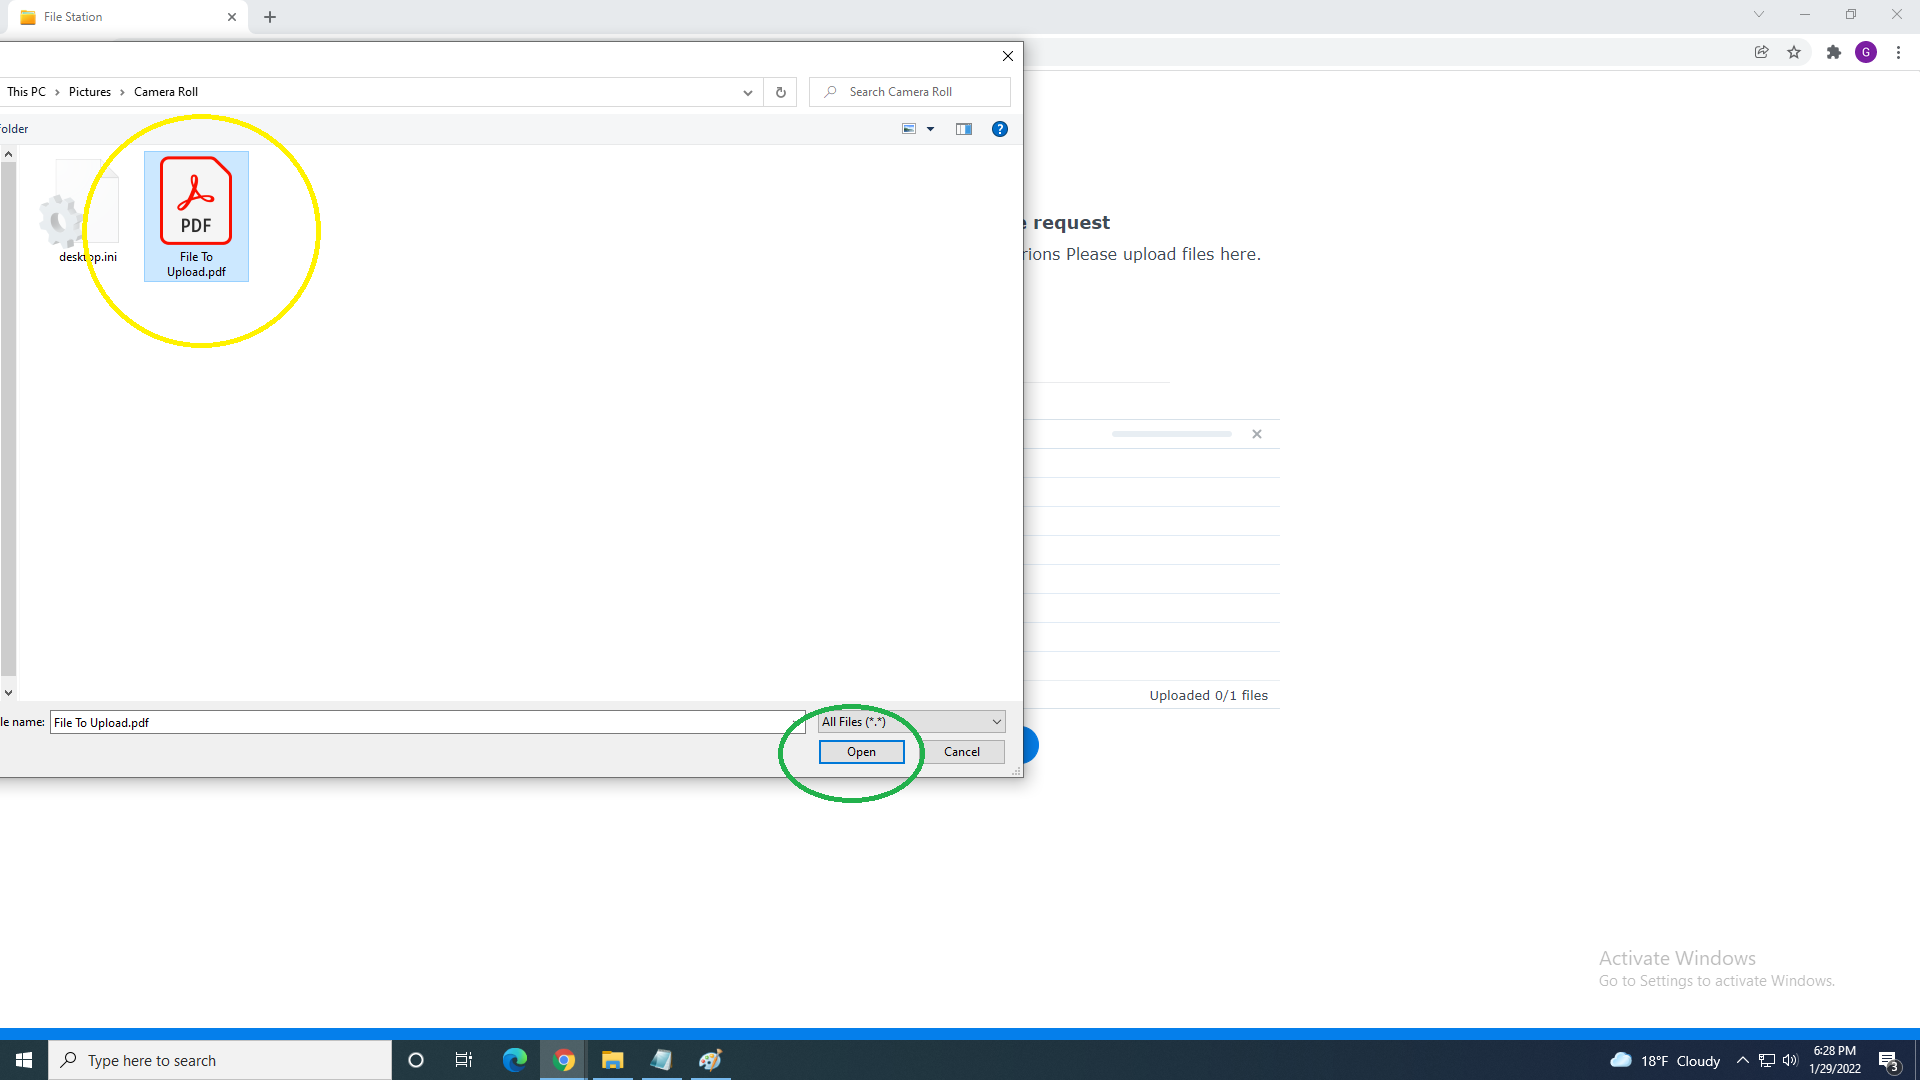Open the file dialog help icon
Viewport: 1920px width, 1080px height.
pyautogui.click(x=999, y=129)
